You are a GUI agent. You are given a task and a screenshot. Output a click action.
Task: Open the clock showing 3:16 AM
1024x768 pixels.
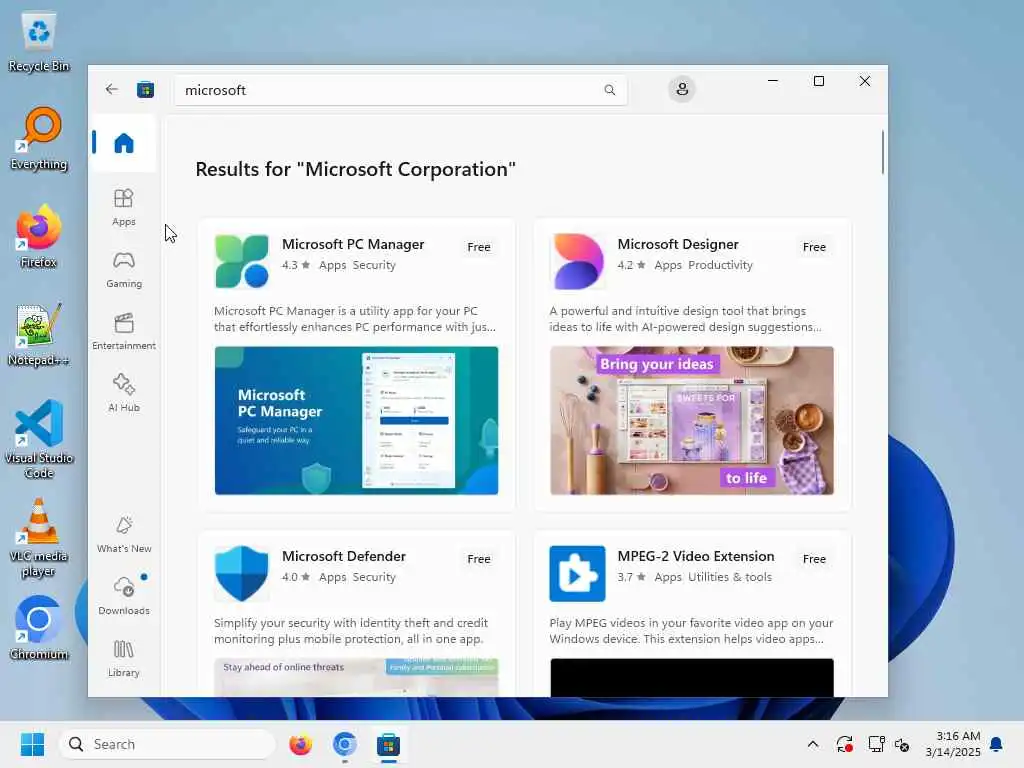pos(953,744)
